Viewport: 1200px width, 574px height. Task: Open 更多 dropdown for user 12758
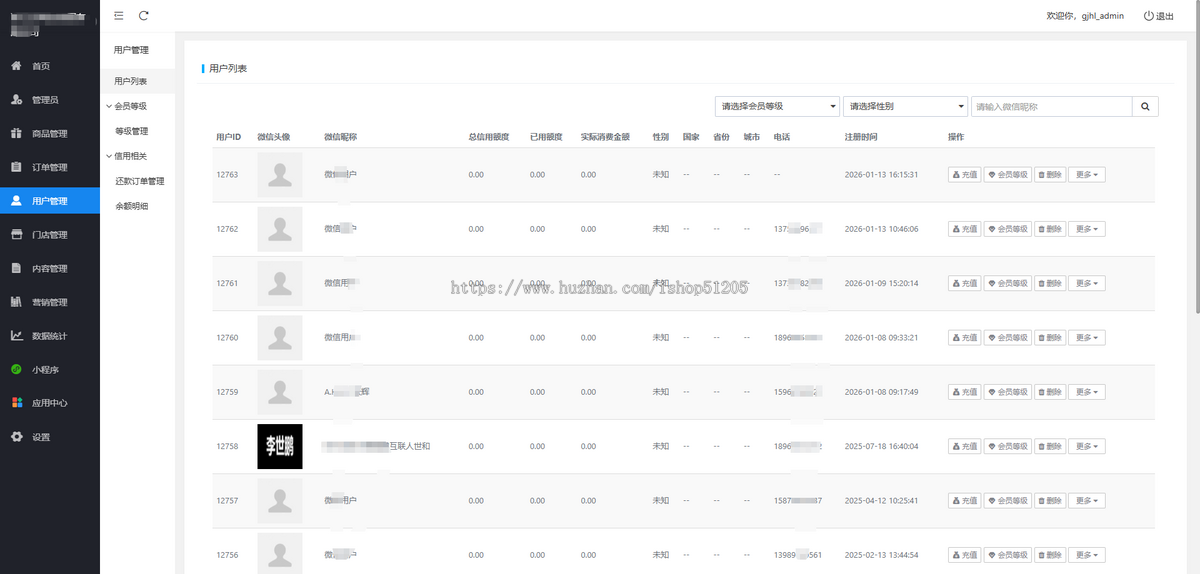1087,446
